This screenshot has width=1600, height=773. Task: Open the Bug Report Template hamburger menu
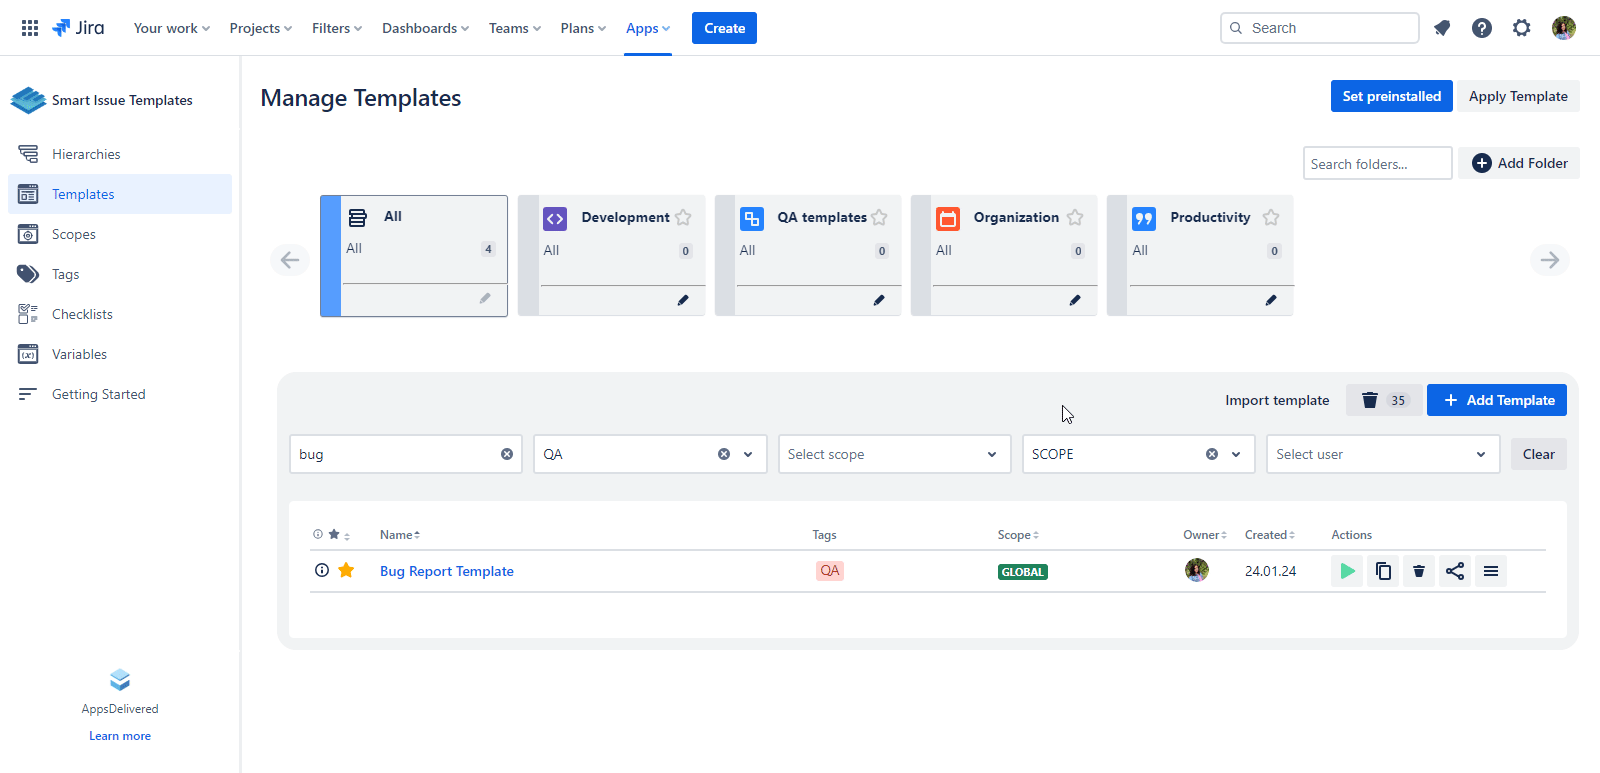coord(1491,571)
